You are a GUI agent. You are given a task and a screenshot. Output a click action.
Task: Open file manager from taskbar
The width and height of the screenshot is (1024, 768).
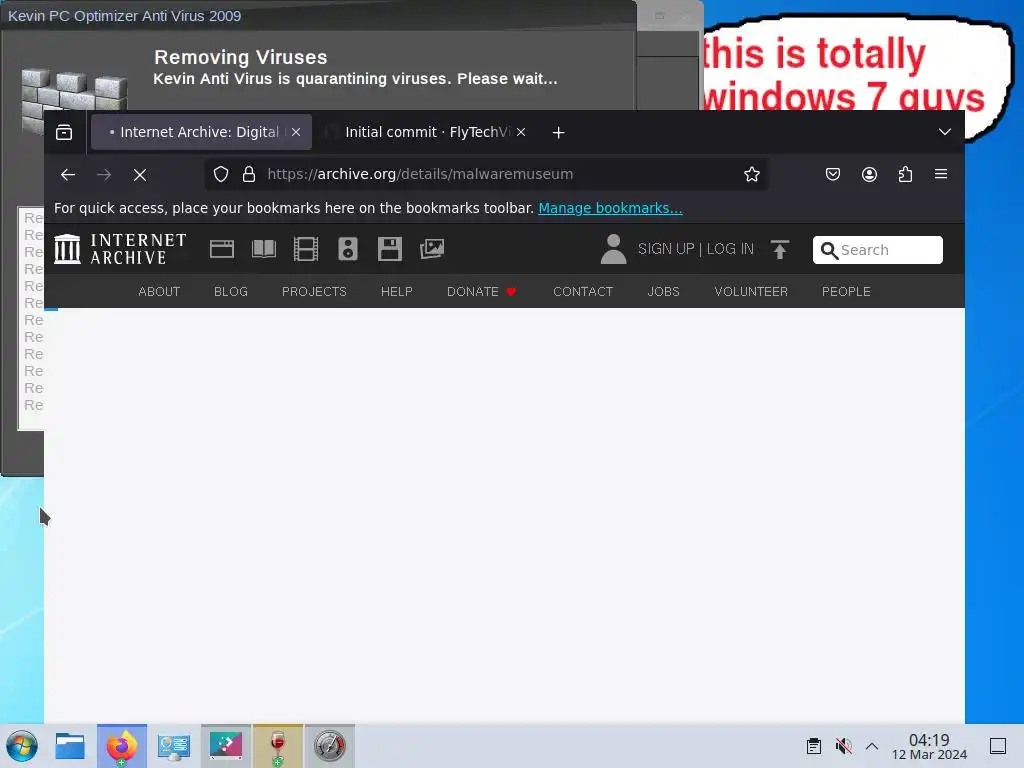70,746
